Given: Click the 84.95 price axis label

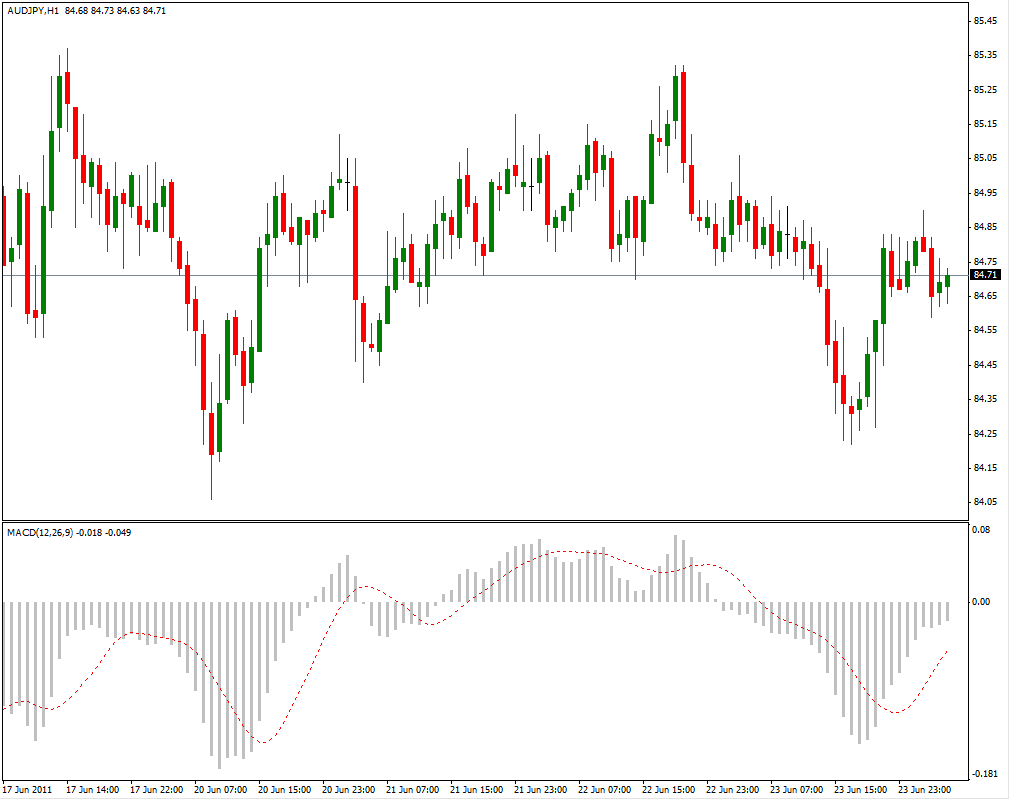Looking at the screenshot, I should 985,192.
